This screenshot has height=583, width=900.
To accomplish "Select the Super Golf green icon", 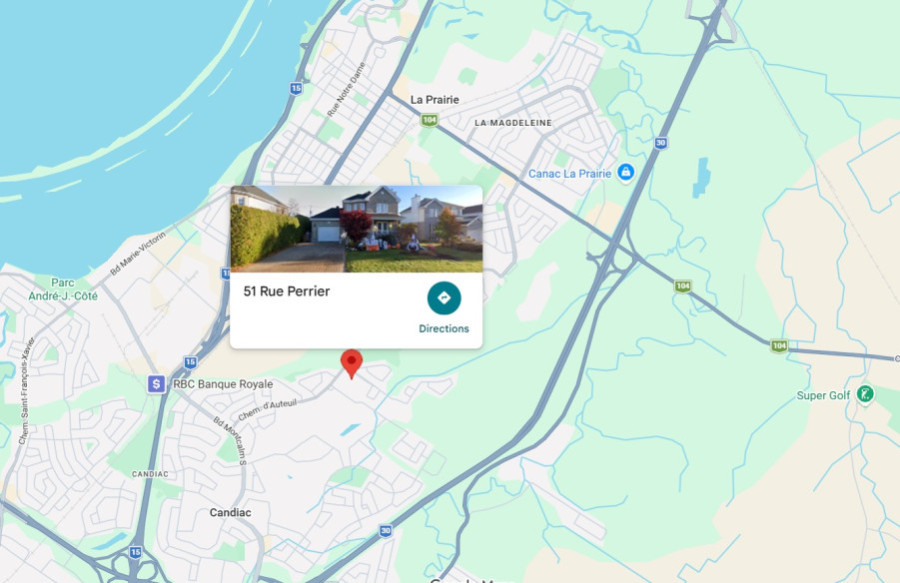I will 865,394.
